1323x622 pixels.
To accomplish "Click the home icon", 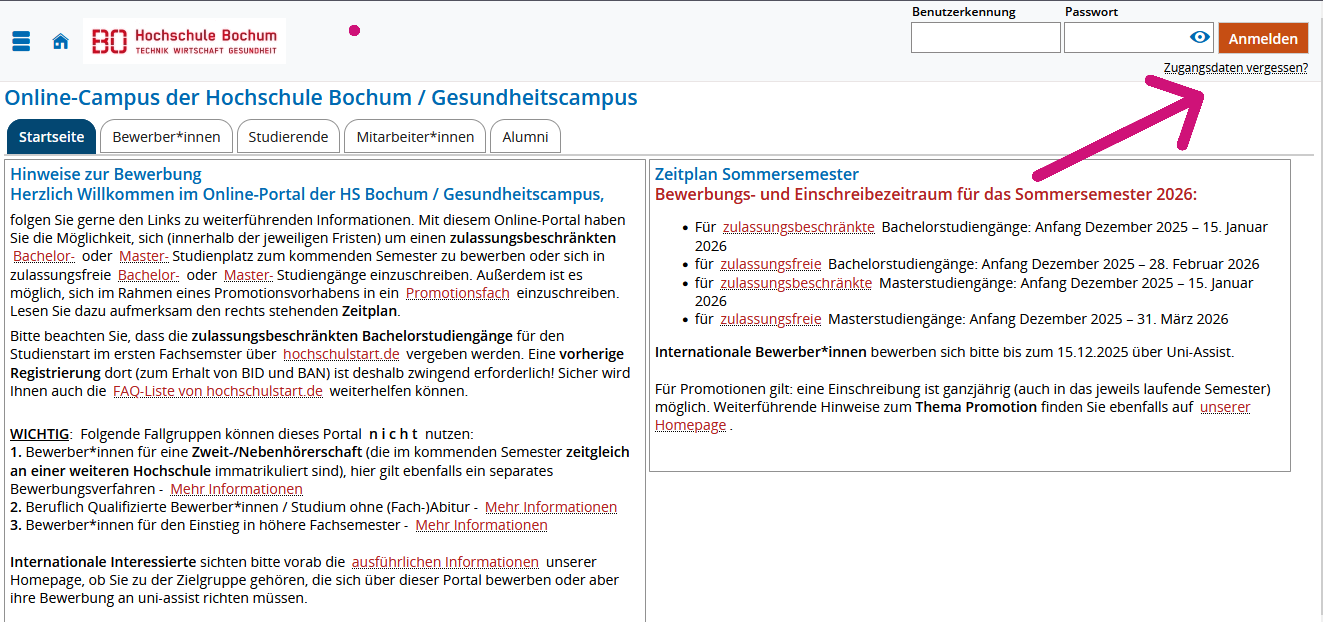I will pyautogui.click(x=61, y=41).
